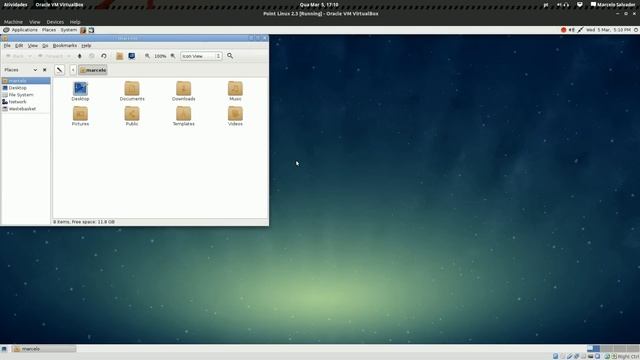
Task: Zoom in in the file manager
Action: [173, 56]
